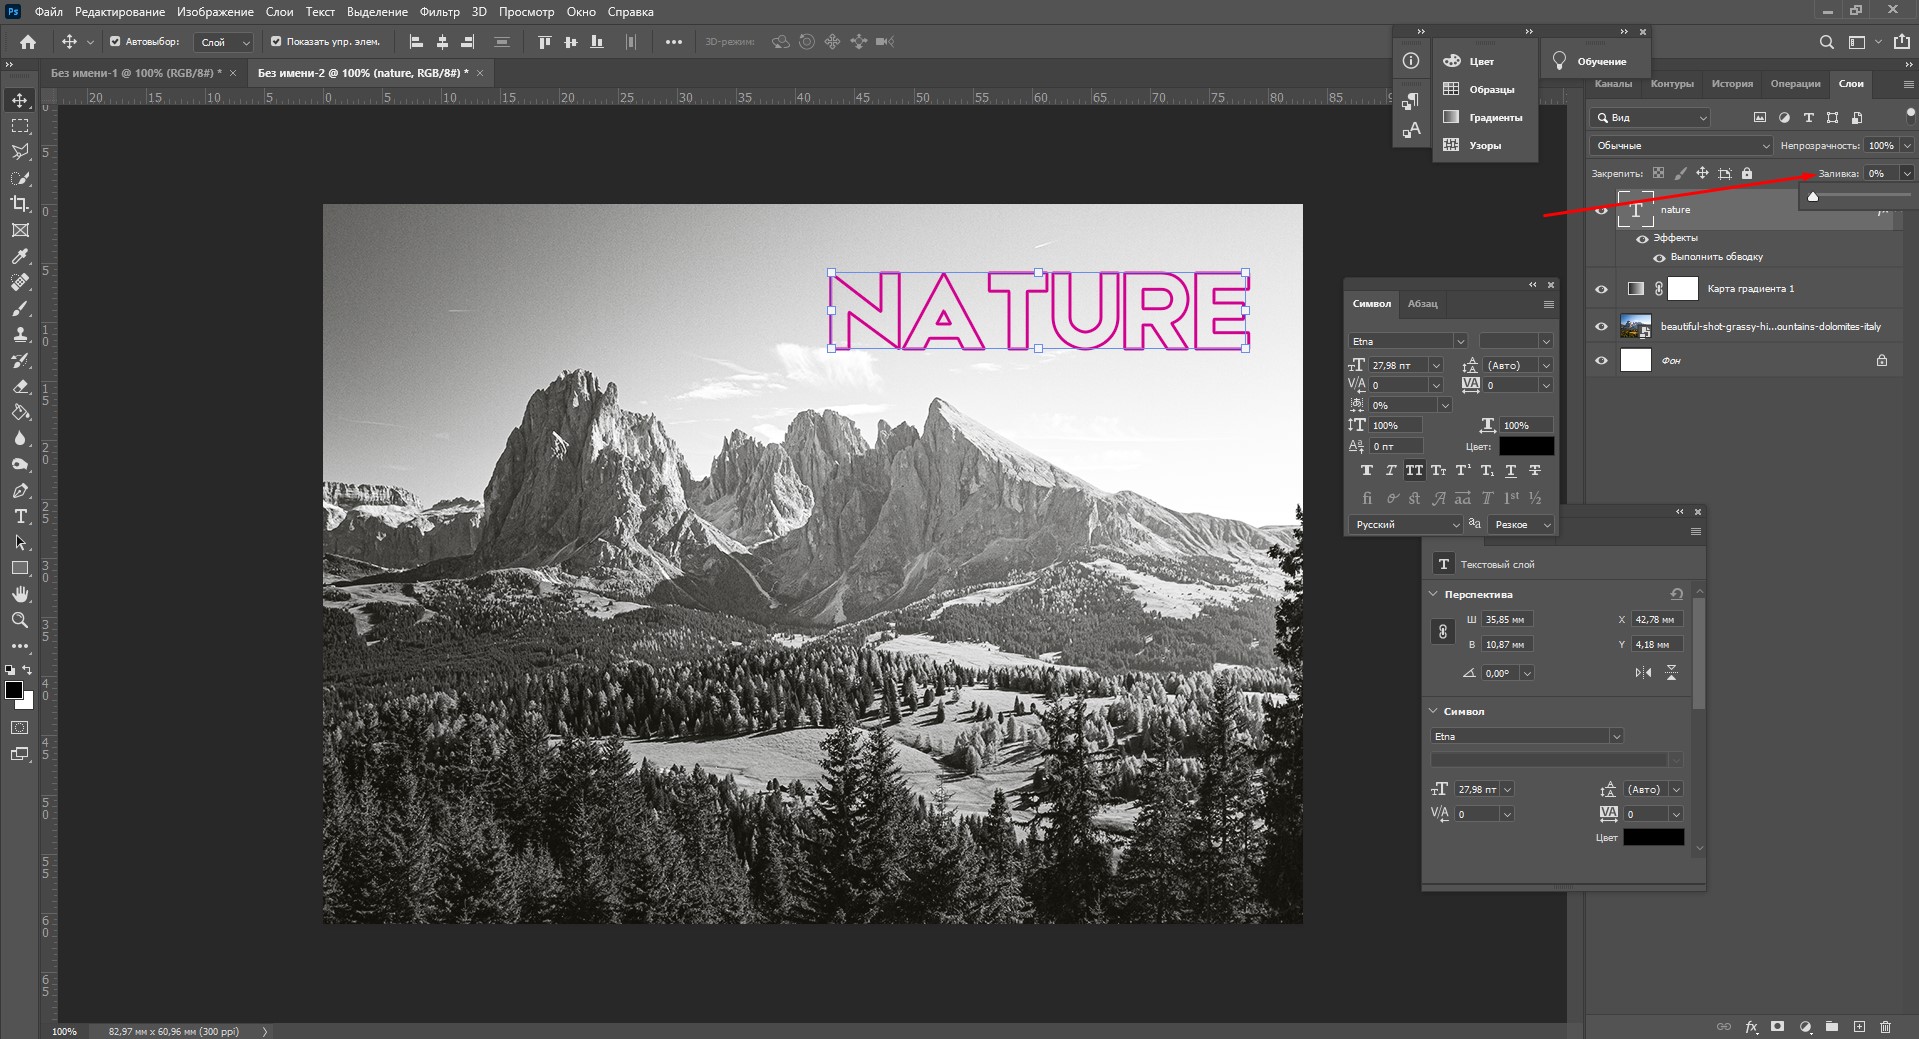Select the Hand tool
Viewport: 1919px width, 1039px height.
(20, 594)
